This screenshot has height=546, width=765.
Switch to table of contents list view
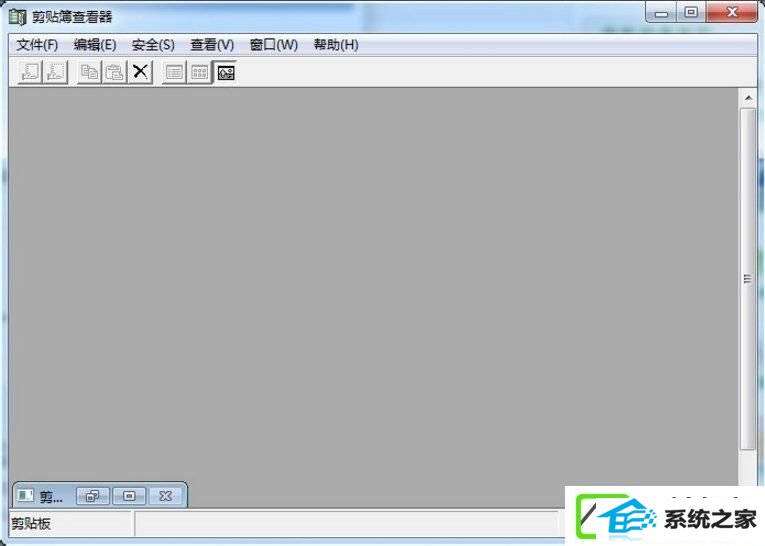point(174,73)
